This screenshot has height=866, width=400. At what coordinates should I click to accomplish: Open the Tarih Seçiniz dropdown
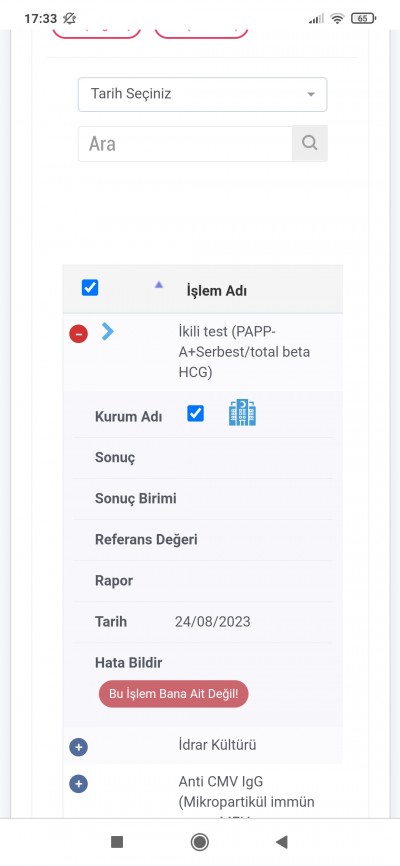pos(202,94)
